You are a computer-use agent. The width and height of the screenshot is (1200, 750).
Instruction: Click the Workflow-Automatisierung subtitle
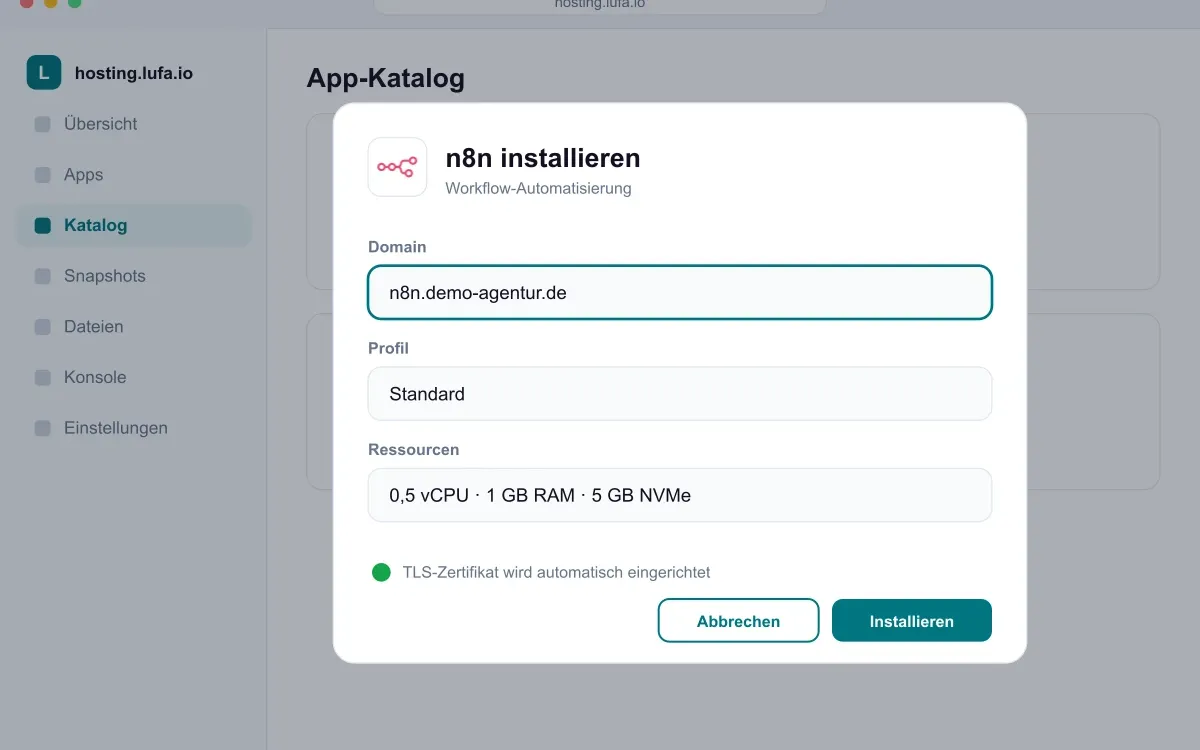(x=538, y=188)
